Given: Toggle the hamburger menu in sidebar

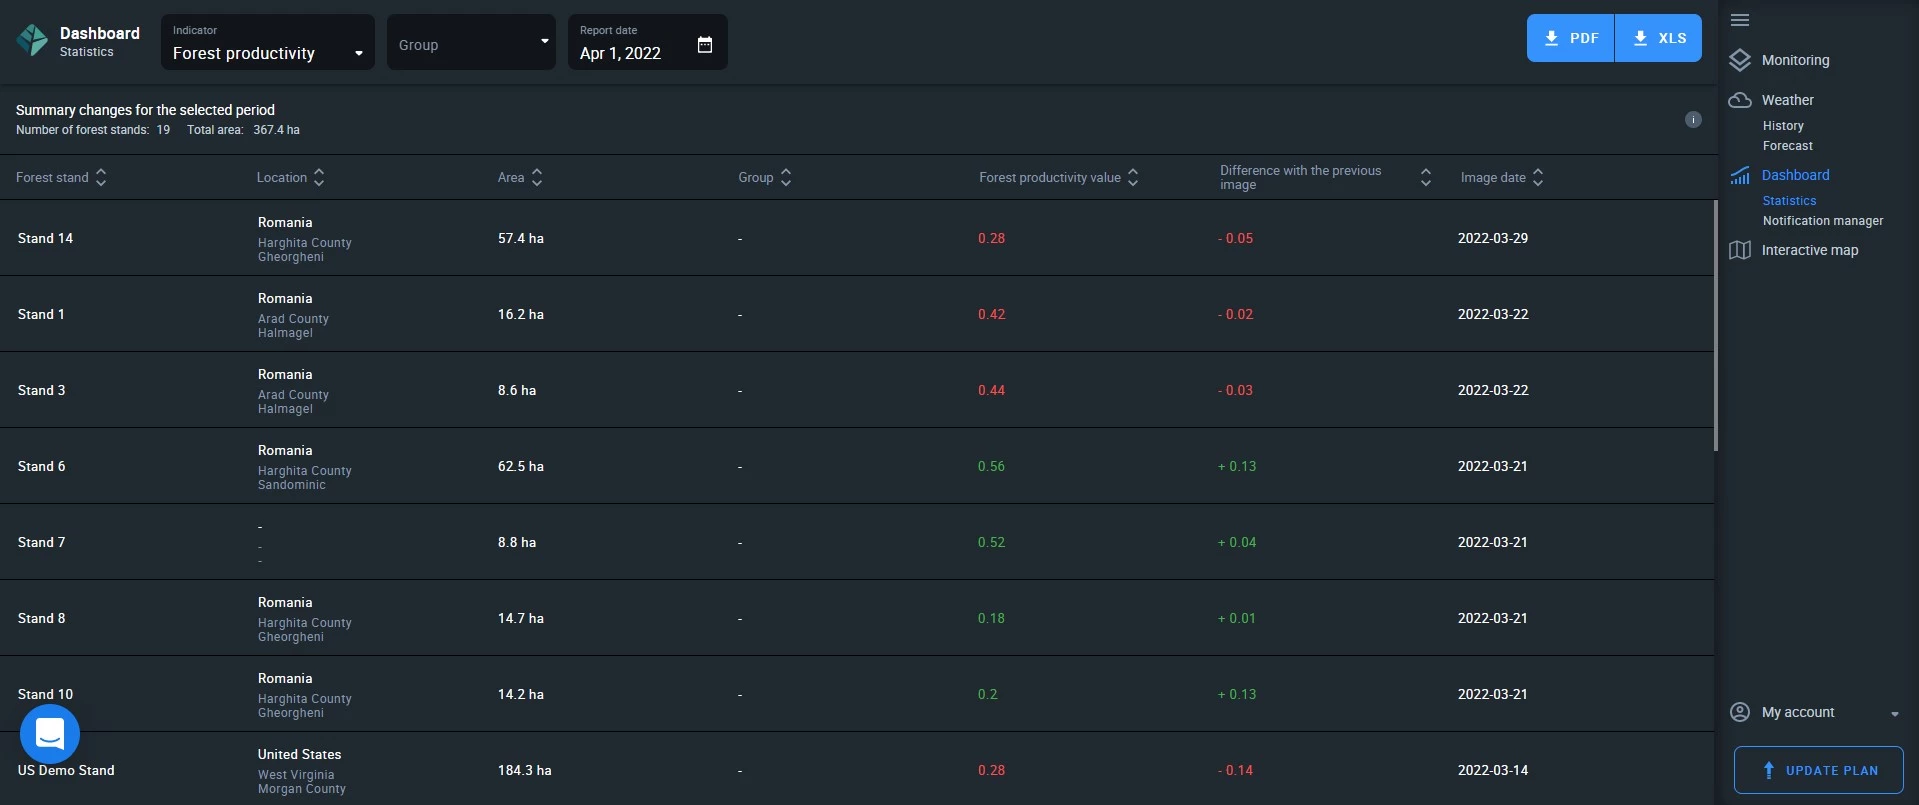Looking at the screenshot, I should click(x=1740, y=20).
